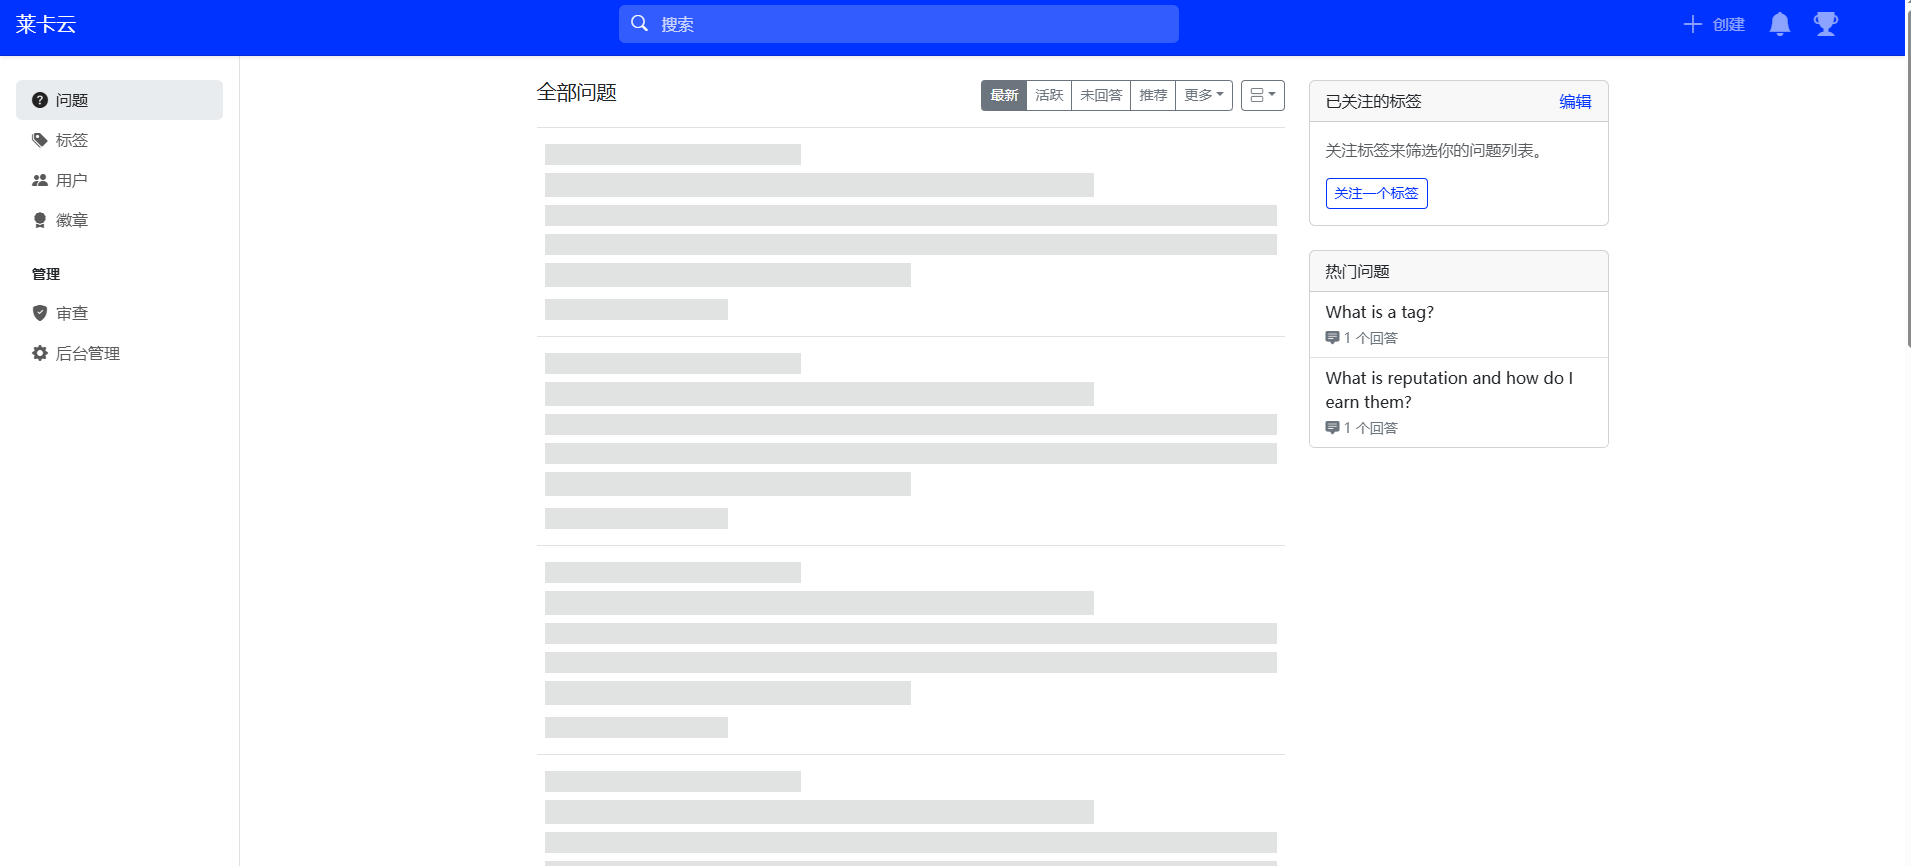This screenshot has height=866, width=1911.
Task: Navigate to 问题 in the sidebar
Action: tap(119, 100)
